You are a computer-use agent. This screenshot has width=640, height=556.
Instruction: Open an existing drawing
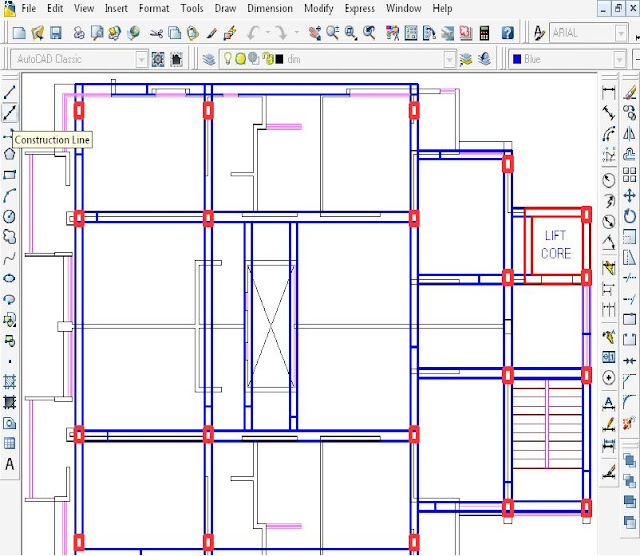coord(37,33)
